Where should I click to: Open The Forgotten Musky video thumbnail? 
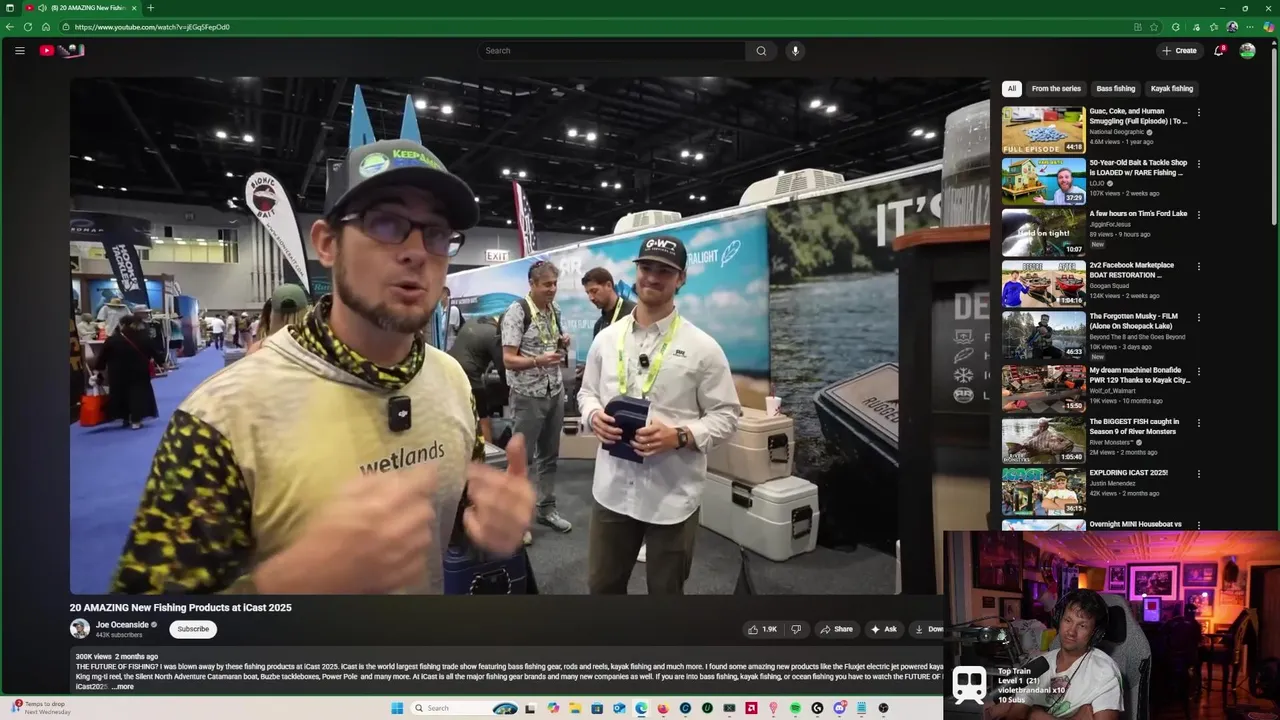(x=1043, y=334)
